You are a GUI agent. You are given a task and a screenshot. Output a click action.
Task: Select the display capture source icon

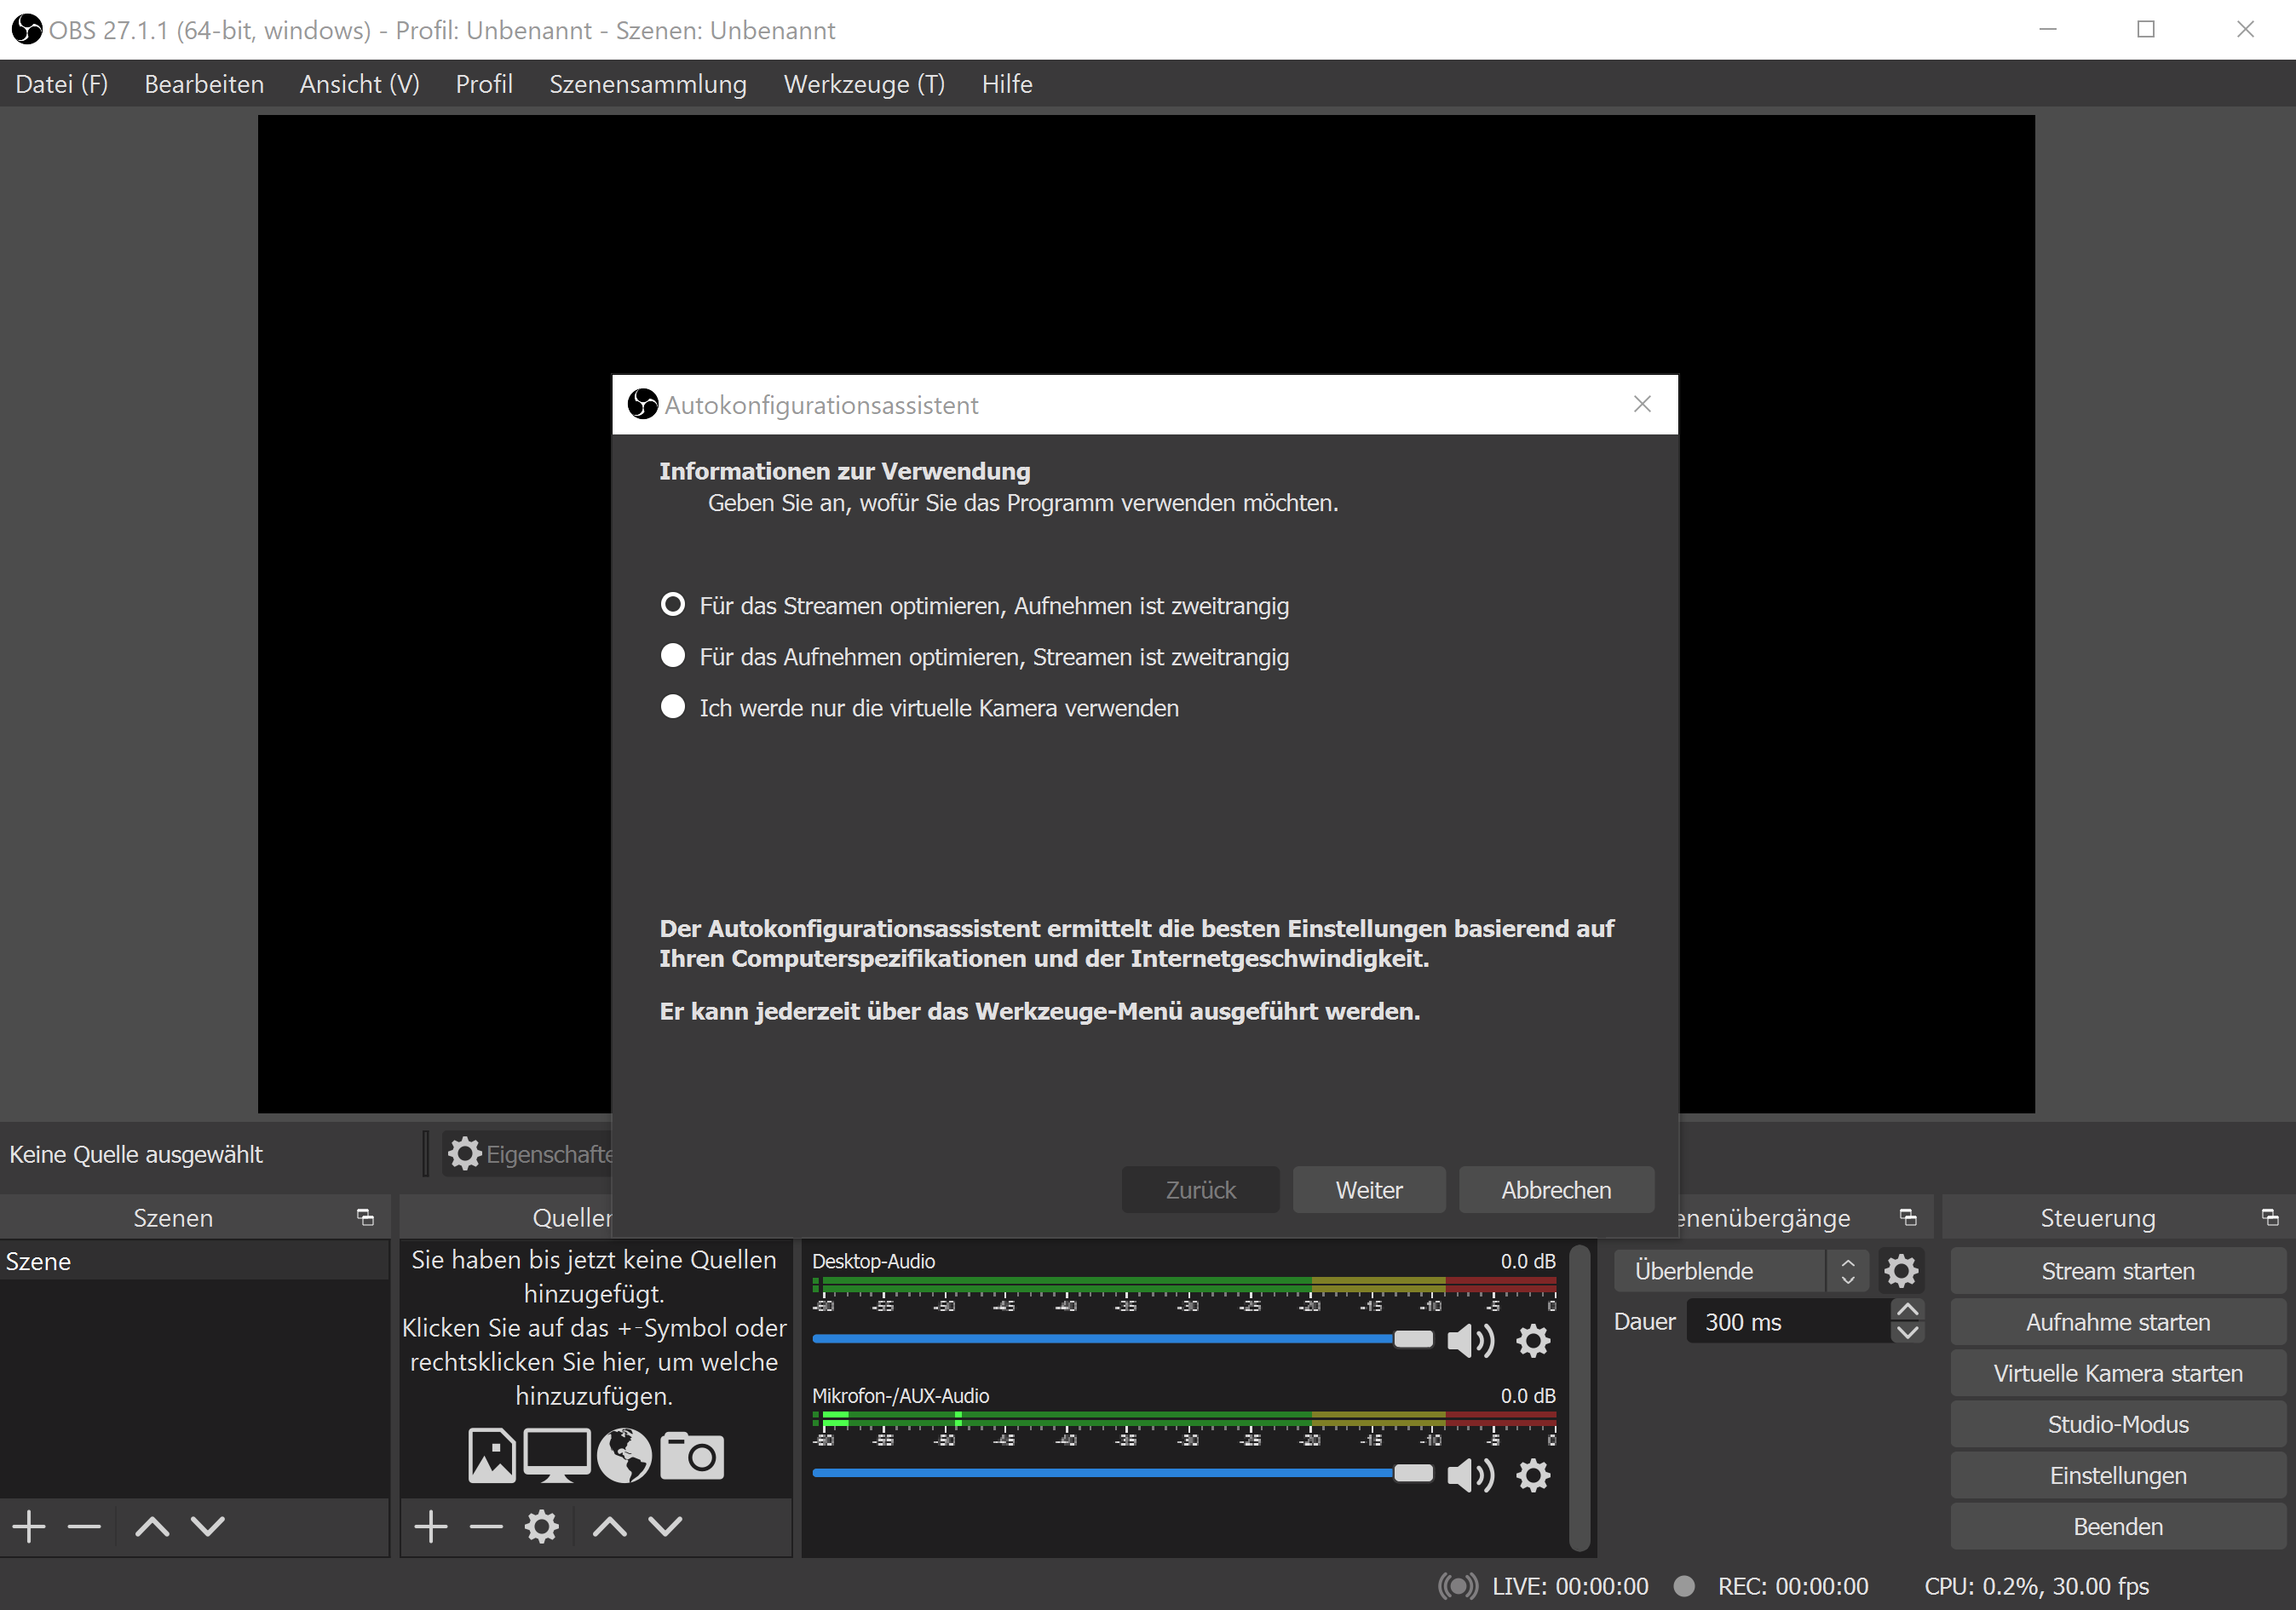pos(557,1455)
